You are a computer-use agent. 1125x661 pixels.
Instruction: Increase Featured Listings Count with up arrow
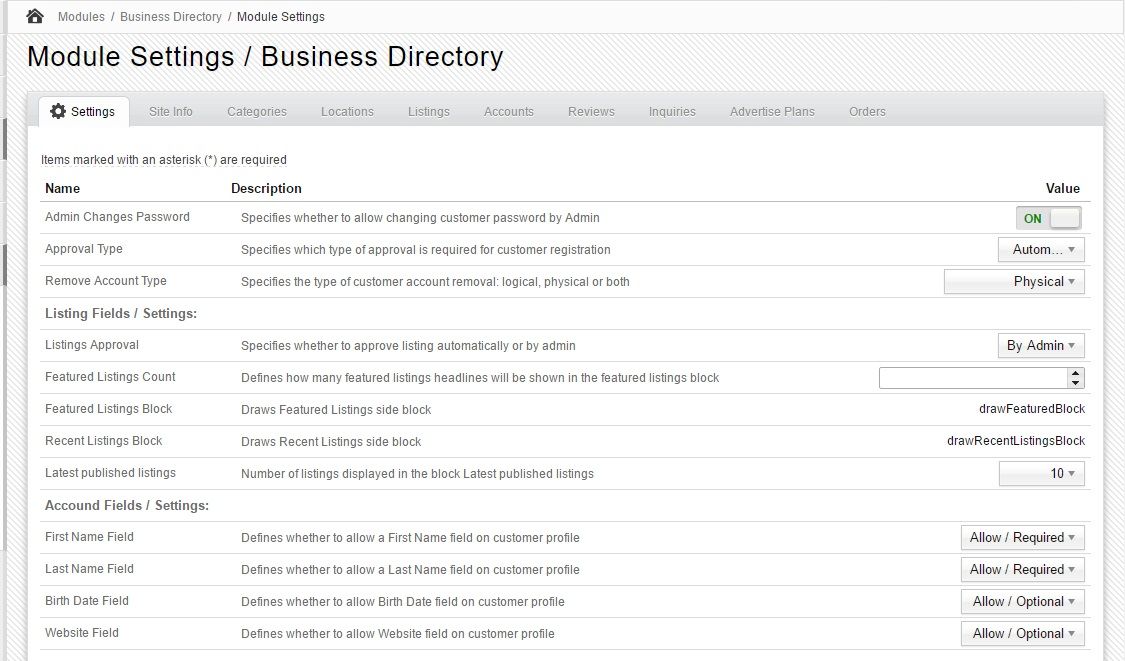click(1076, 373)
